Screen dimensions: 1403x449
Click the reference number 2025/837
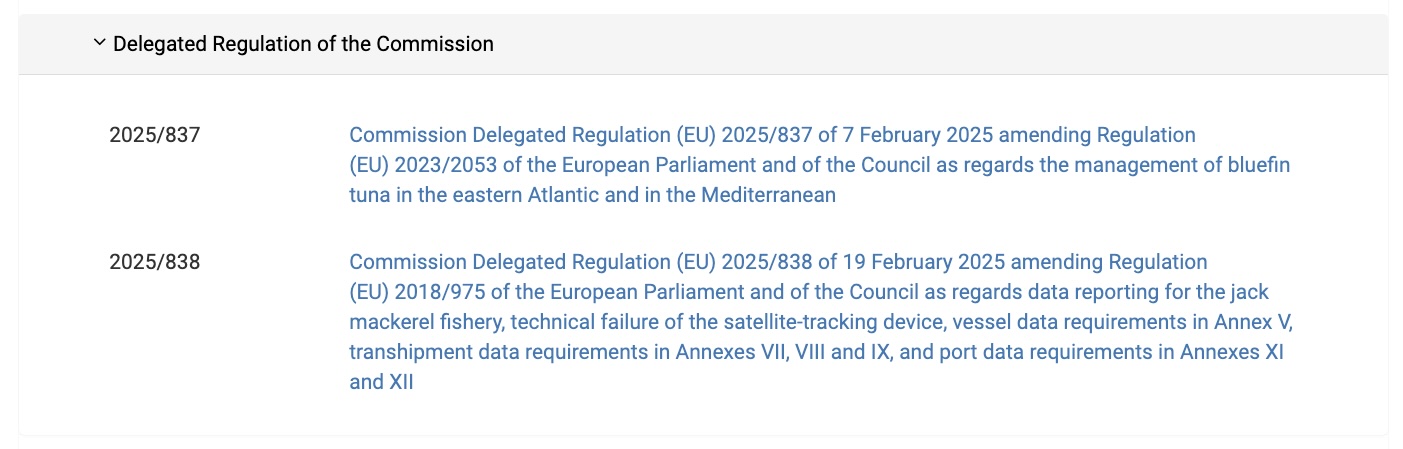click(x=155, y=134)
